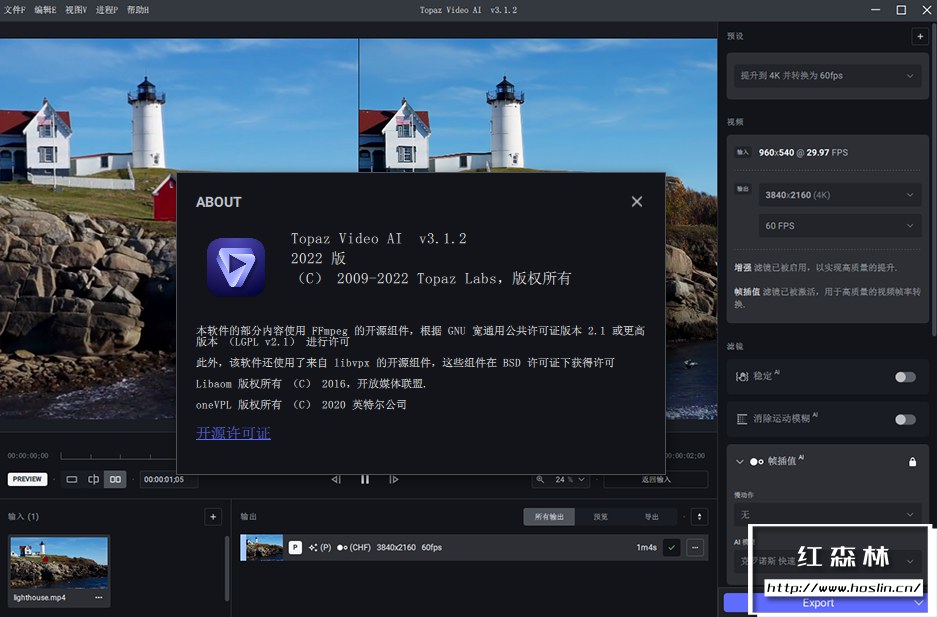Open the Export button dropdown arrow

[919, 603]
